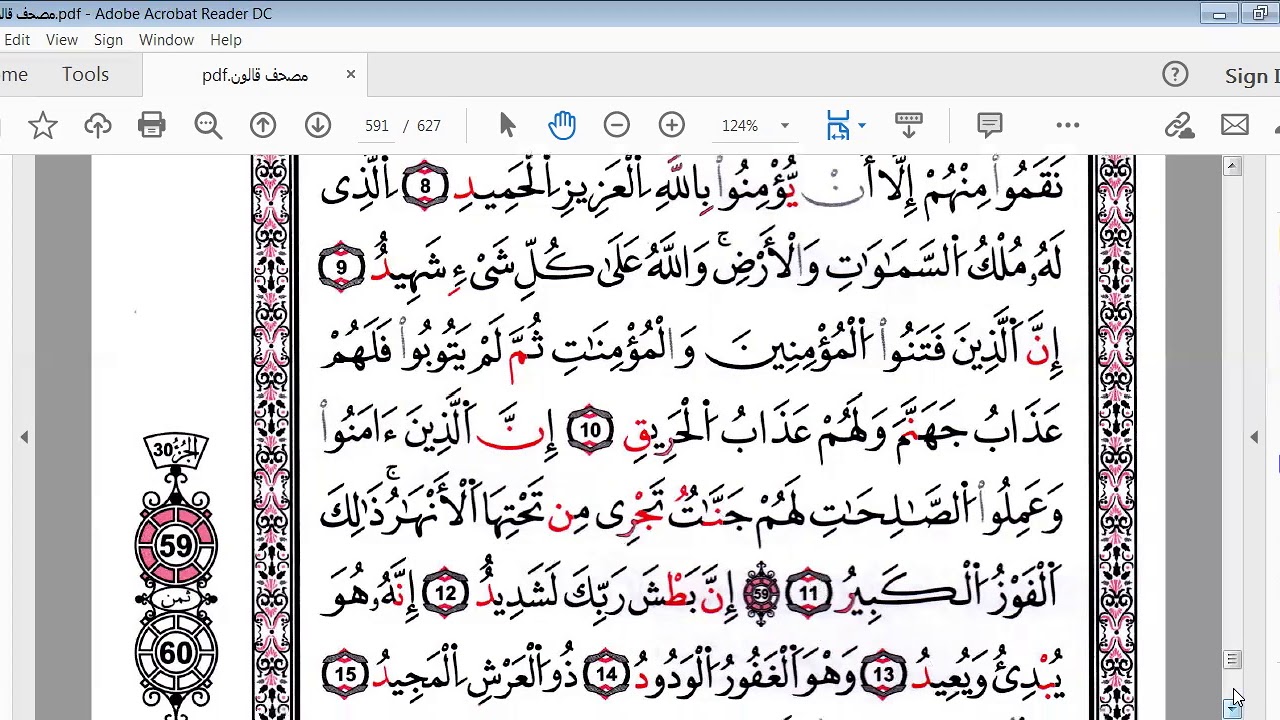Screen dimensions: 1280x720
Task: Click the page number field showing 591
Action: [x=376, y=126]
